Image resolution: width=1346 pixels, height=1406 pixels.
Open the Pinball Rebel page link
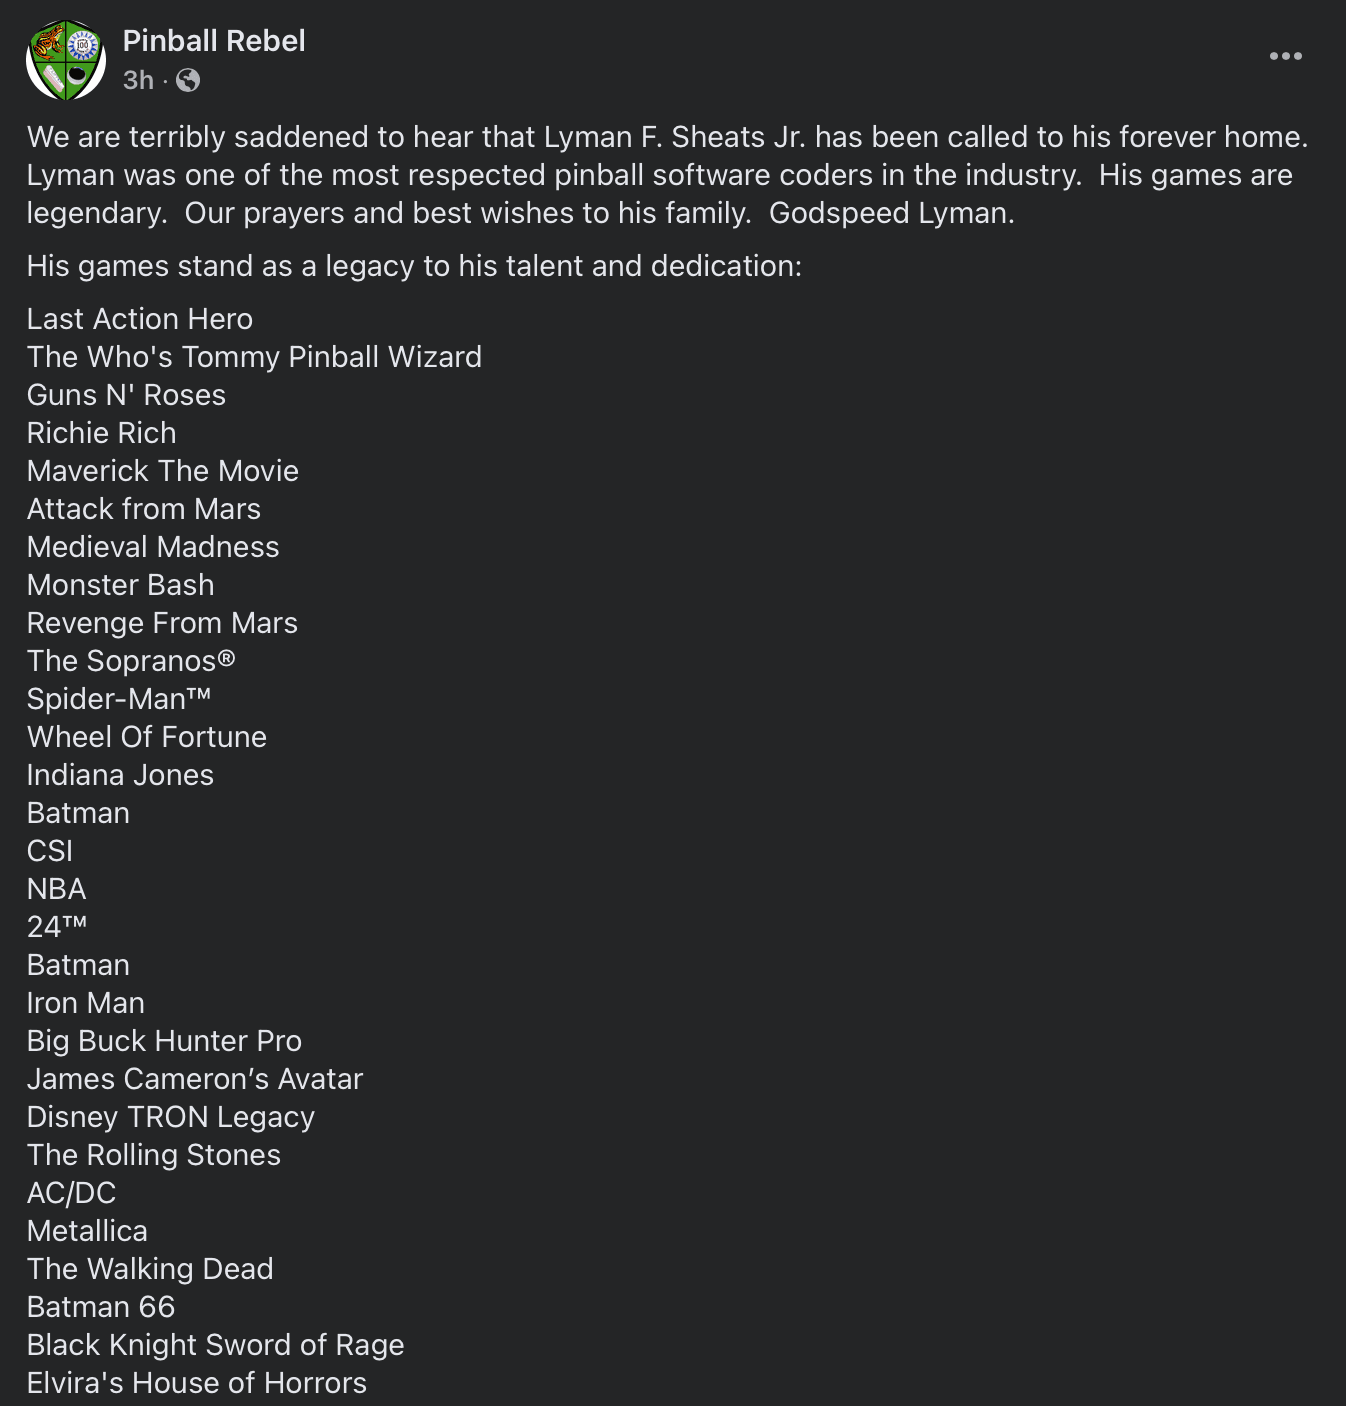214,42
